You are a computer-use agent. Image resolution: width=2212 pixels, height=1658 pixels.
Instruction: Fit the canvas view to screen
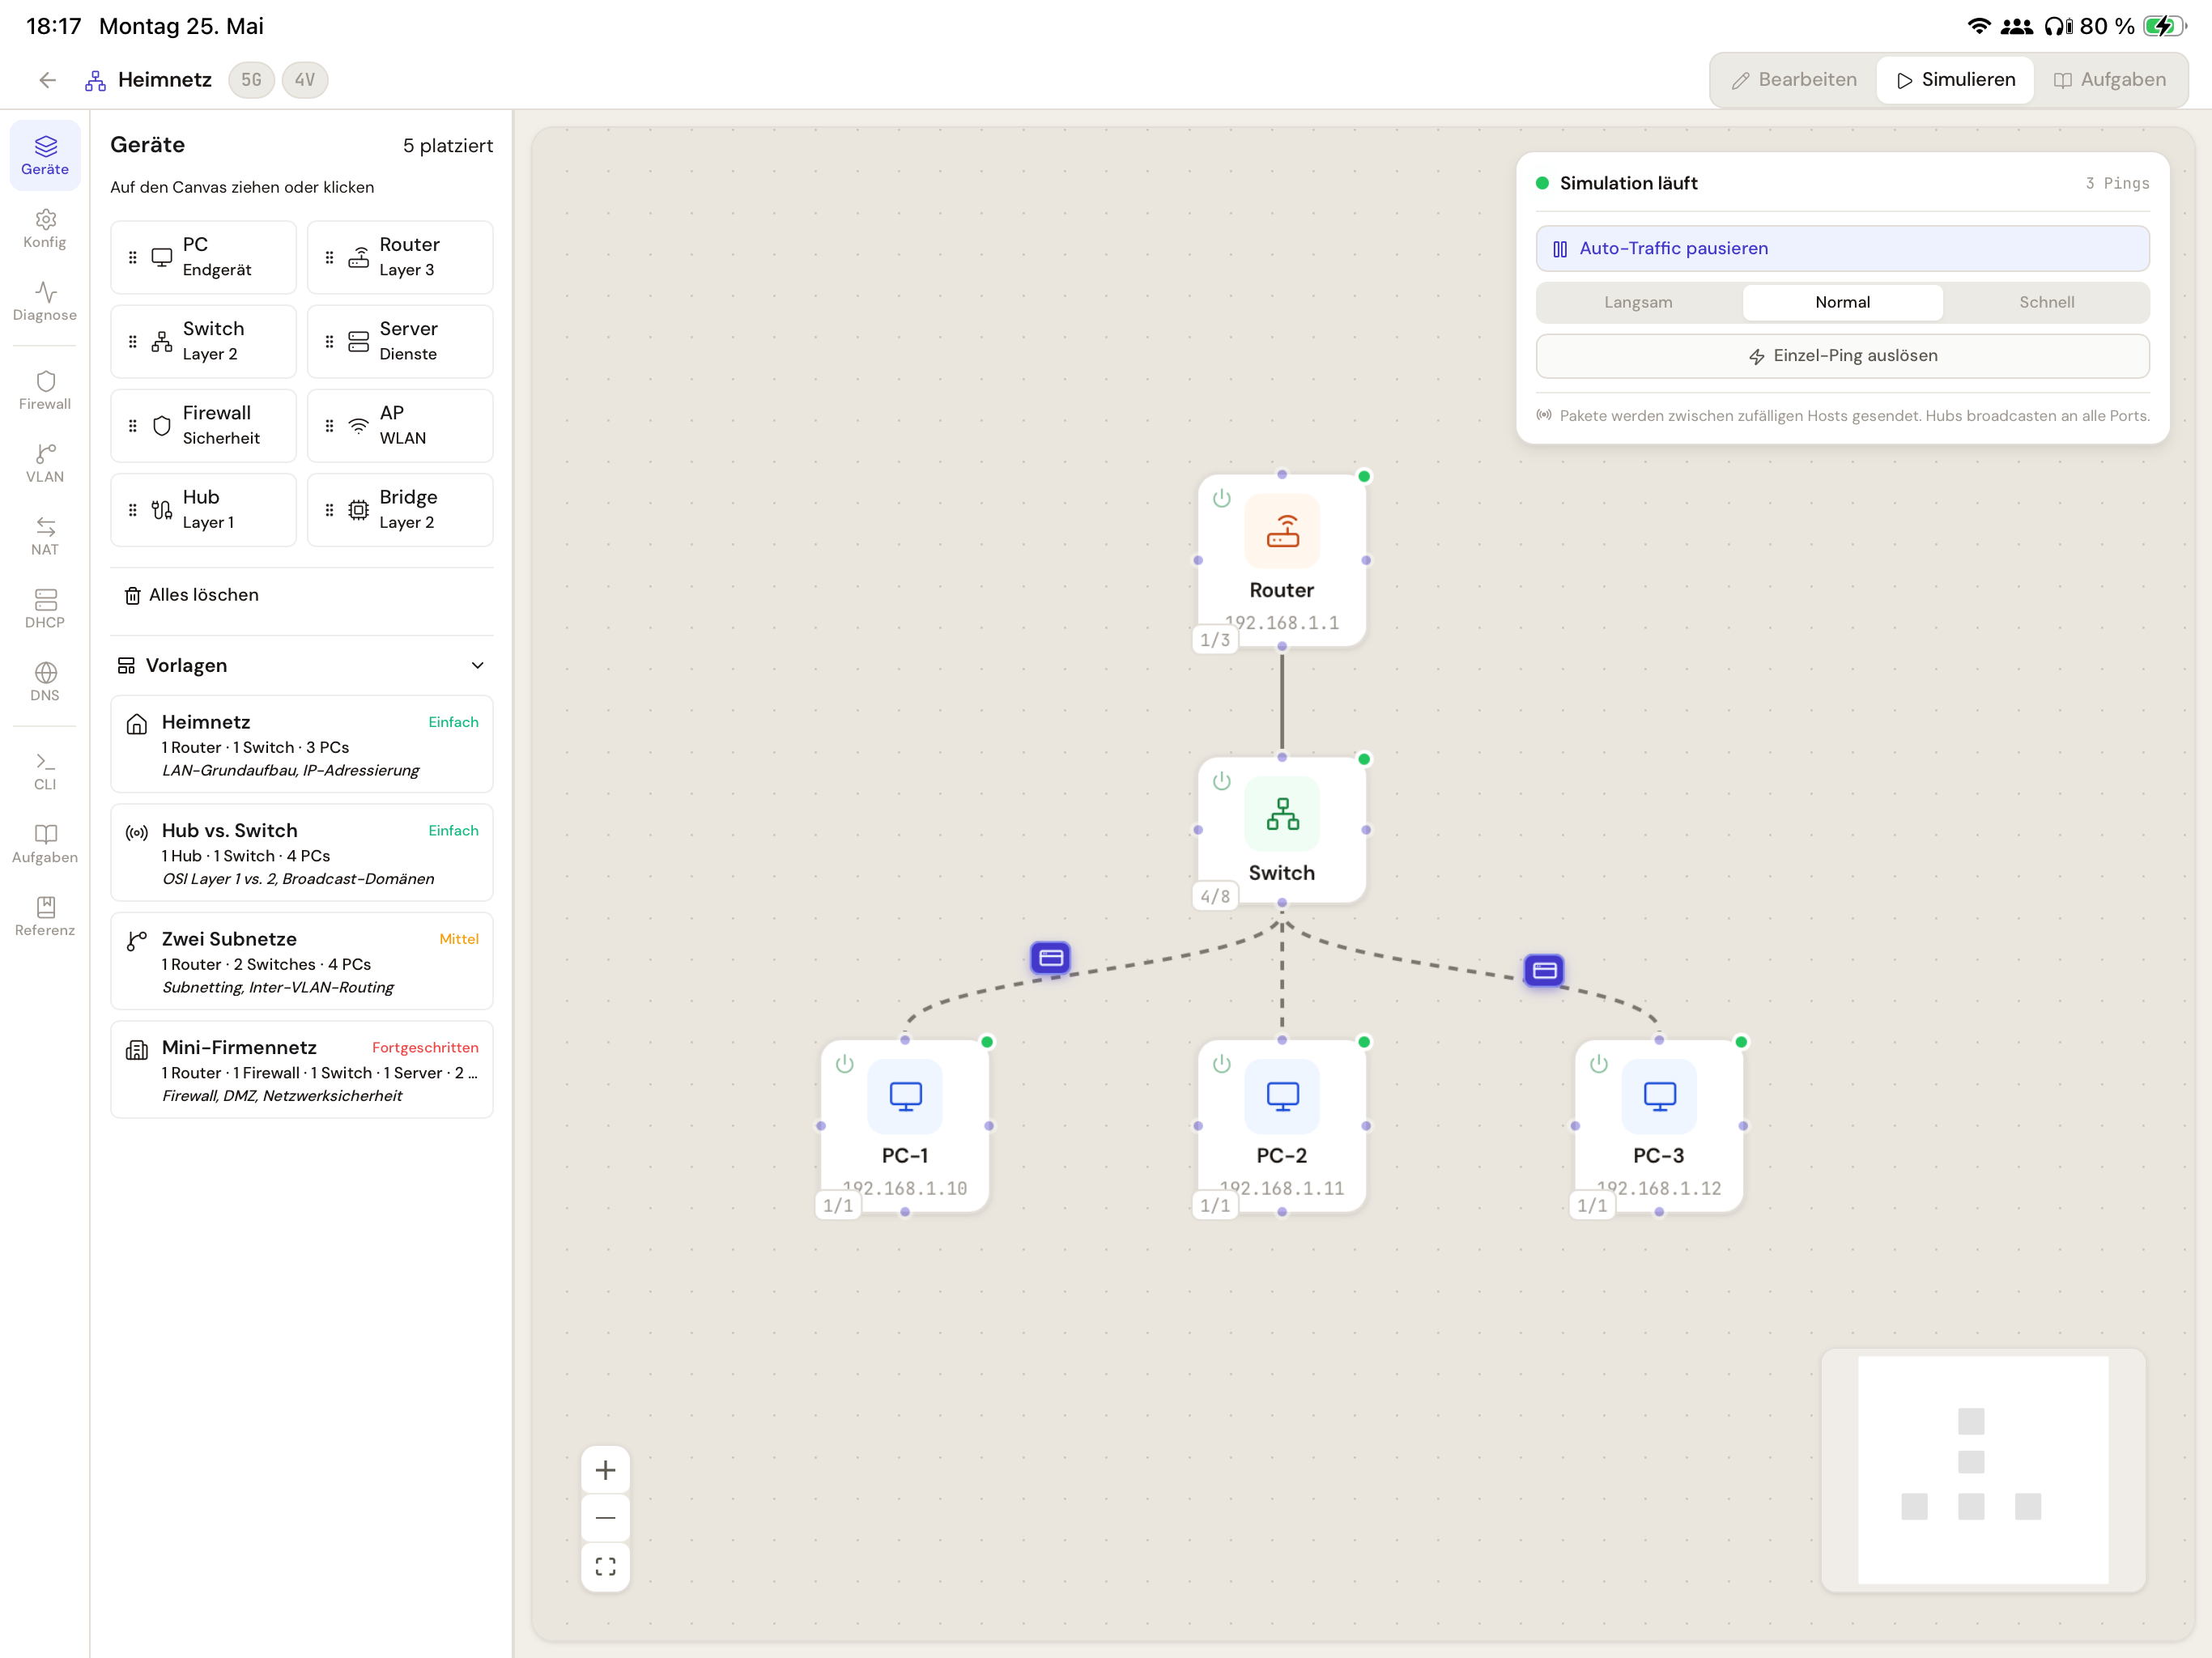tap(605, 1566)
